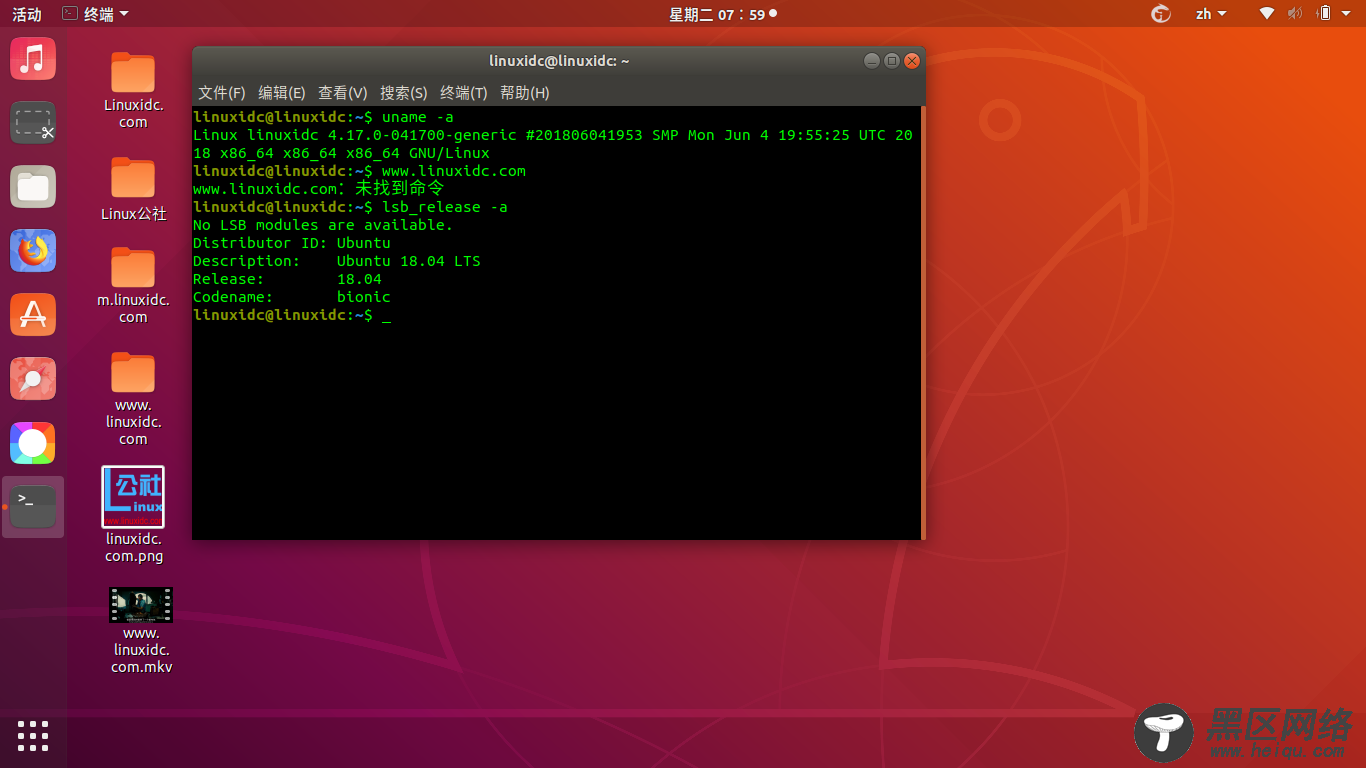1366x768 pixels.
Task: Open the magnifier search app in dock
Action: tap(33, 379)
